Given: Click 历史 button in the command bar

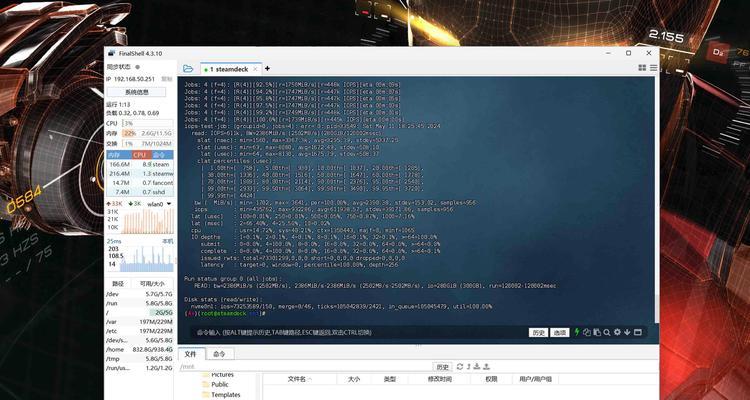Looking at the screenshot, I should point(538,333).
